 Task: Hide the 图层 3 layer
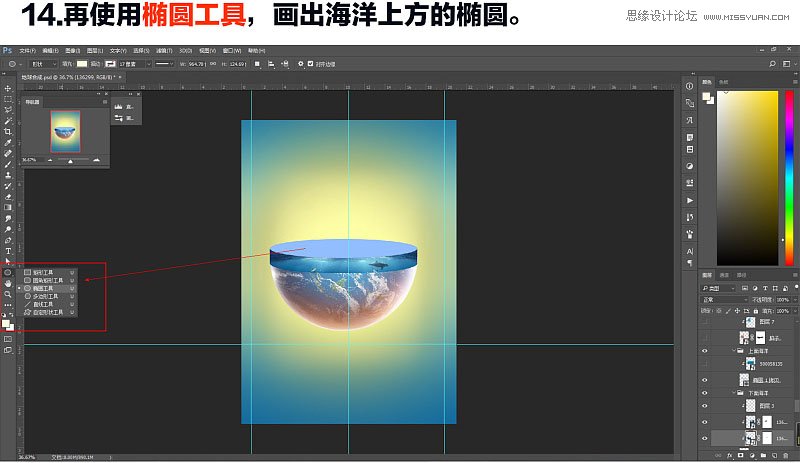click(x=705, y=406)
